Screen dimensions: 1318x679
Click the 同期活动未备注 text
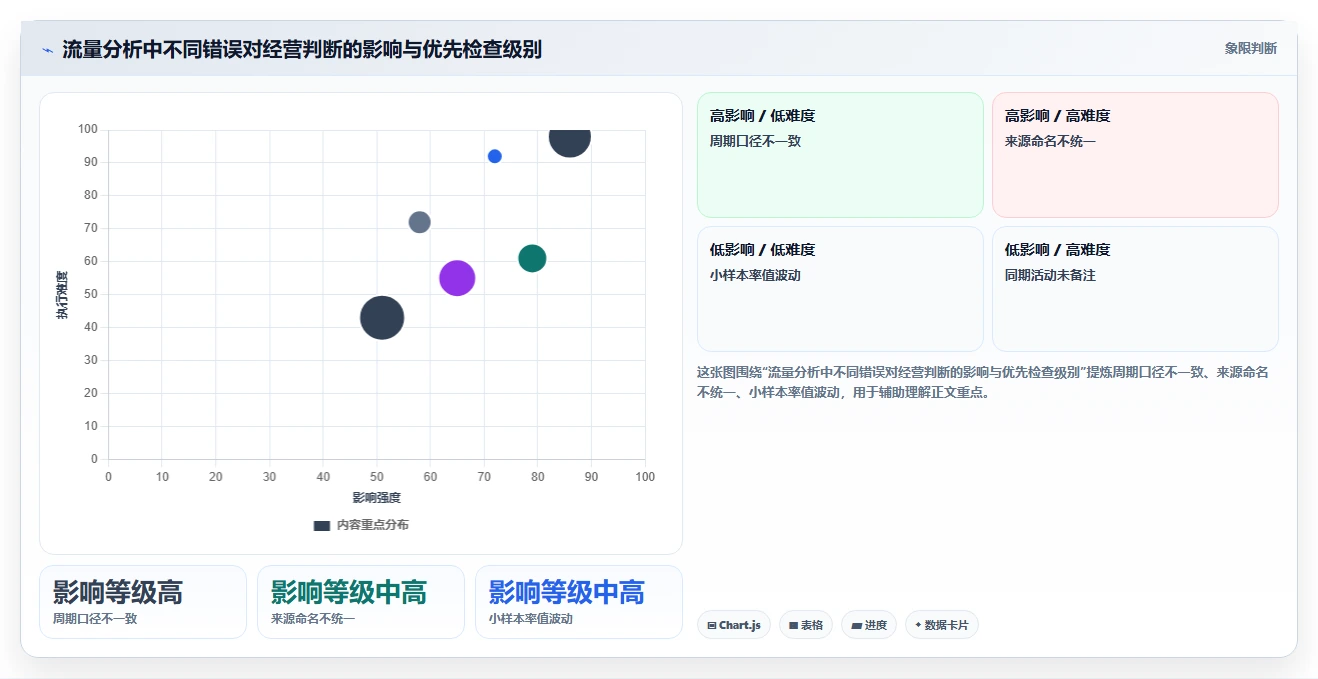click(1050, 275)
